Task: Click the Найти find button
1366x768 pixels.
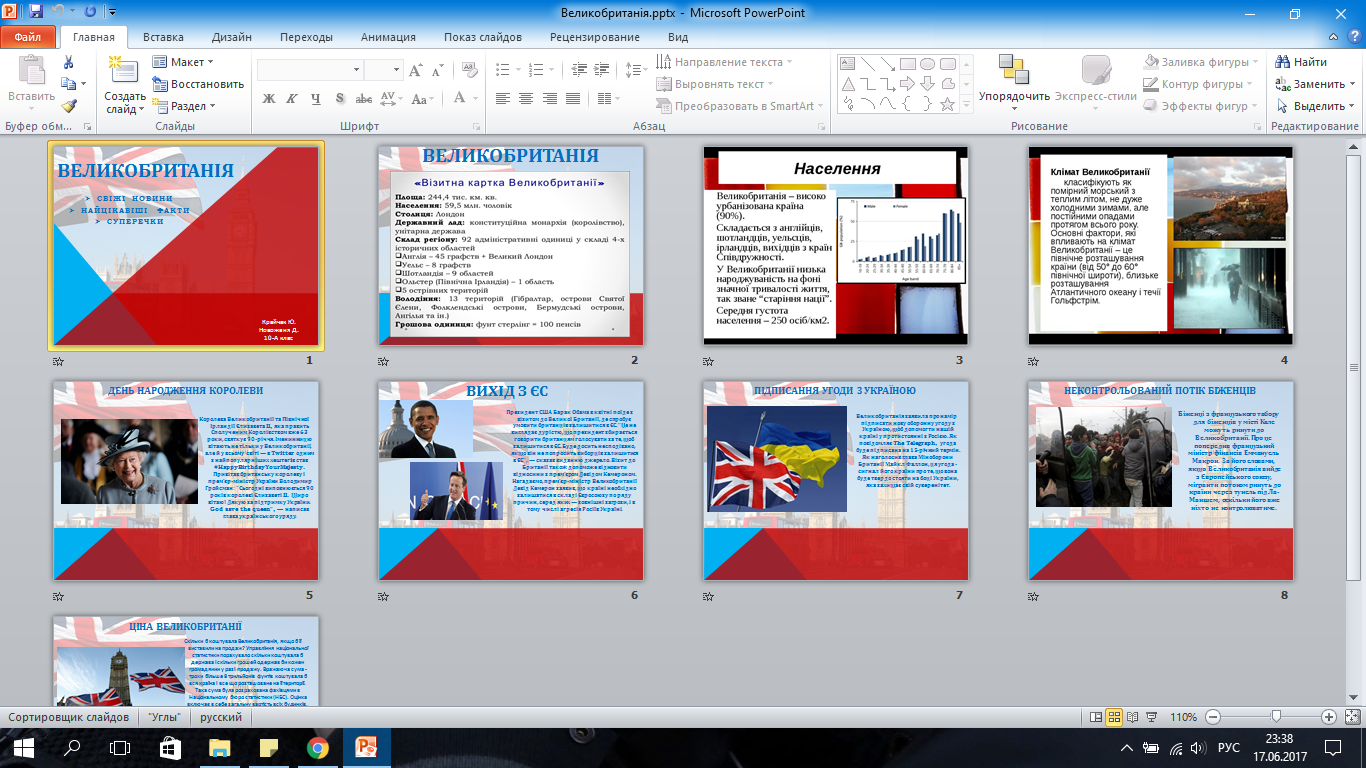Action: tap(1303, 62)
